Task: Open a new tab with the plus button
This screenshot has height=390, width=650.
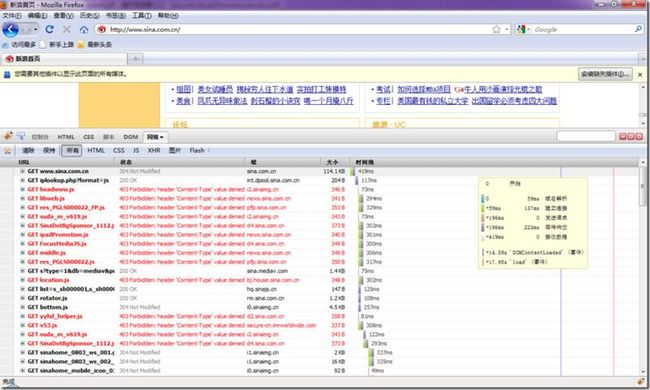Action: pyautogui.click(x=135, y=59)
